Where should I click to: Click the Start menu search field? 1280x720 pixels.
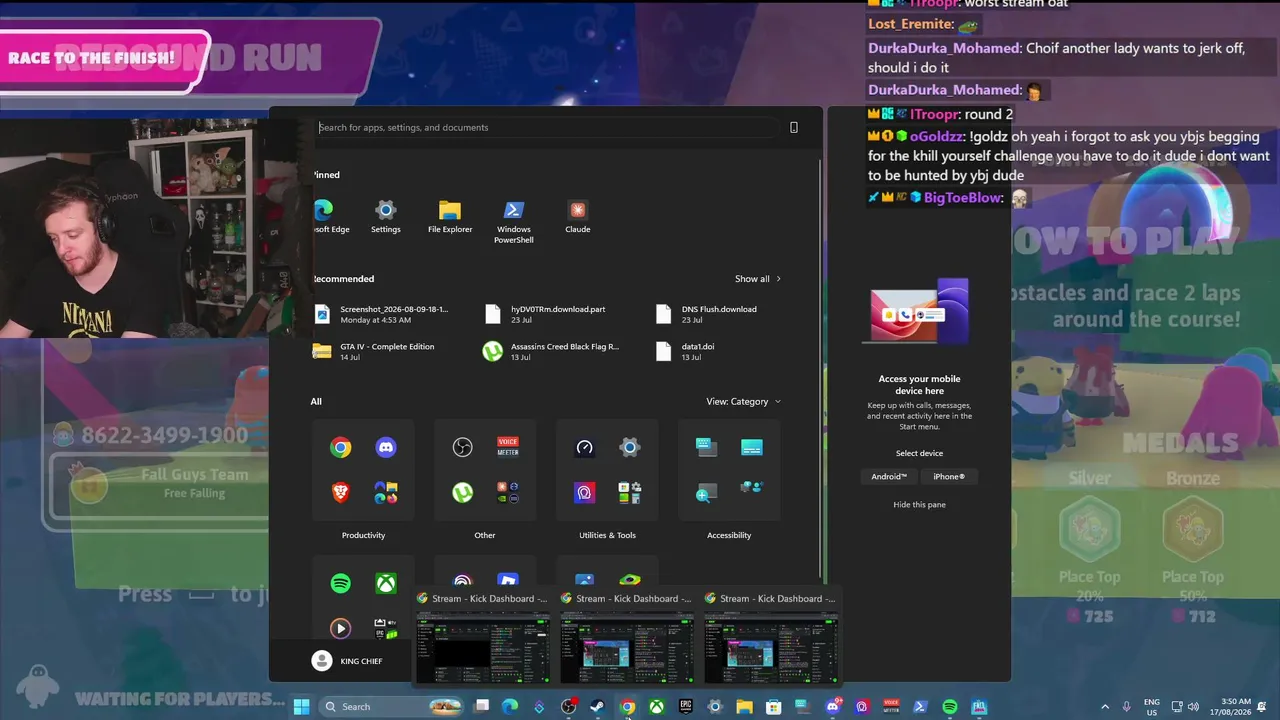(x=545, y=127)
